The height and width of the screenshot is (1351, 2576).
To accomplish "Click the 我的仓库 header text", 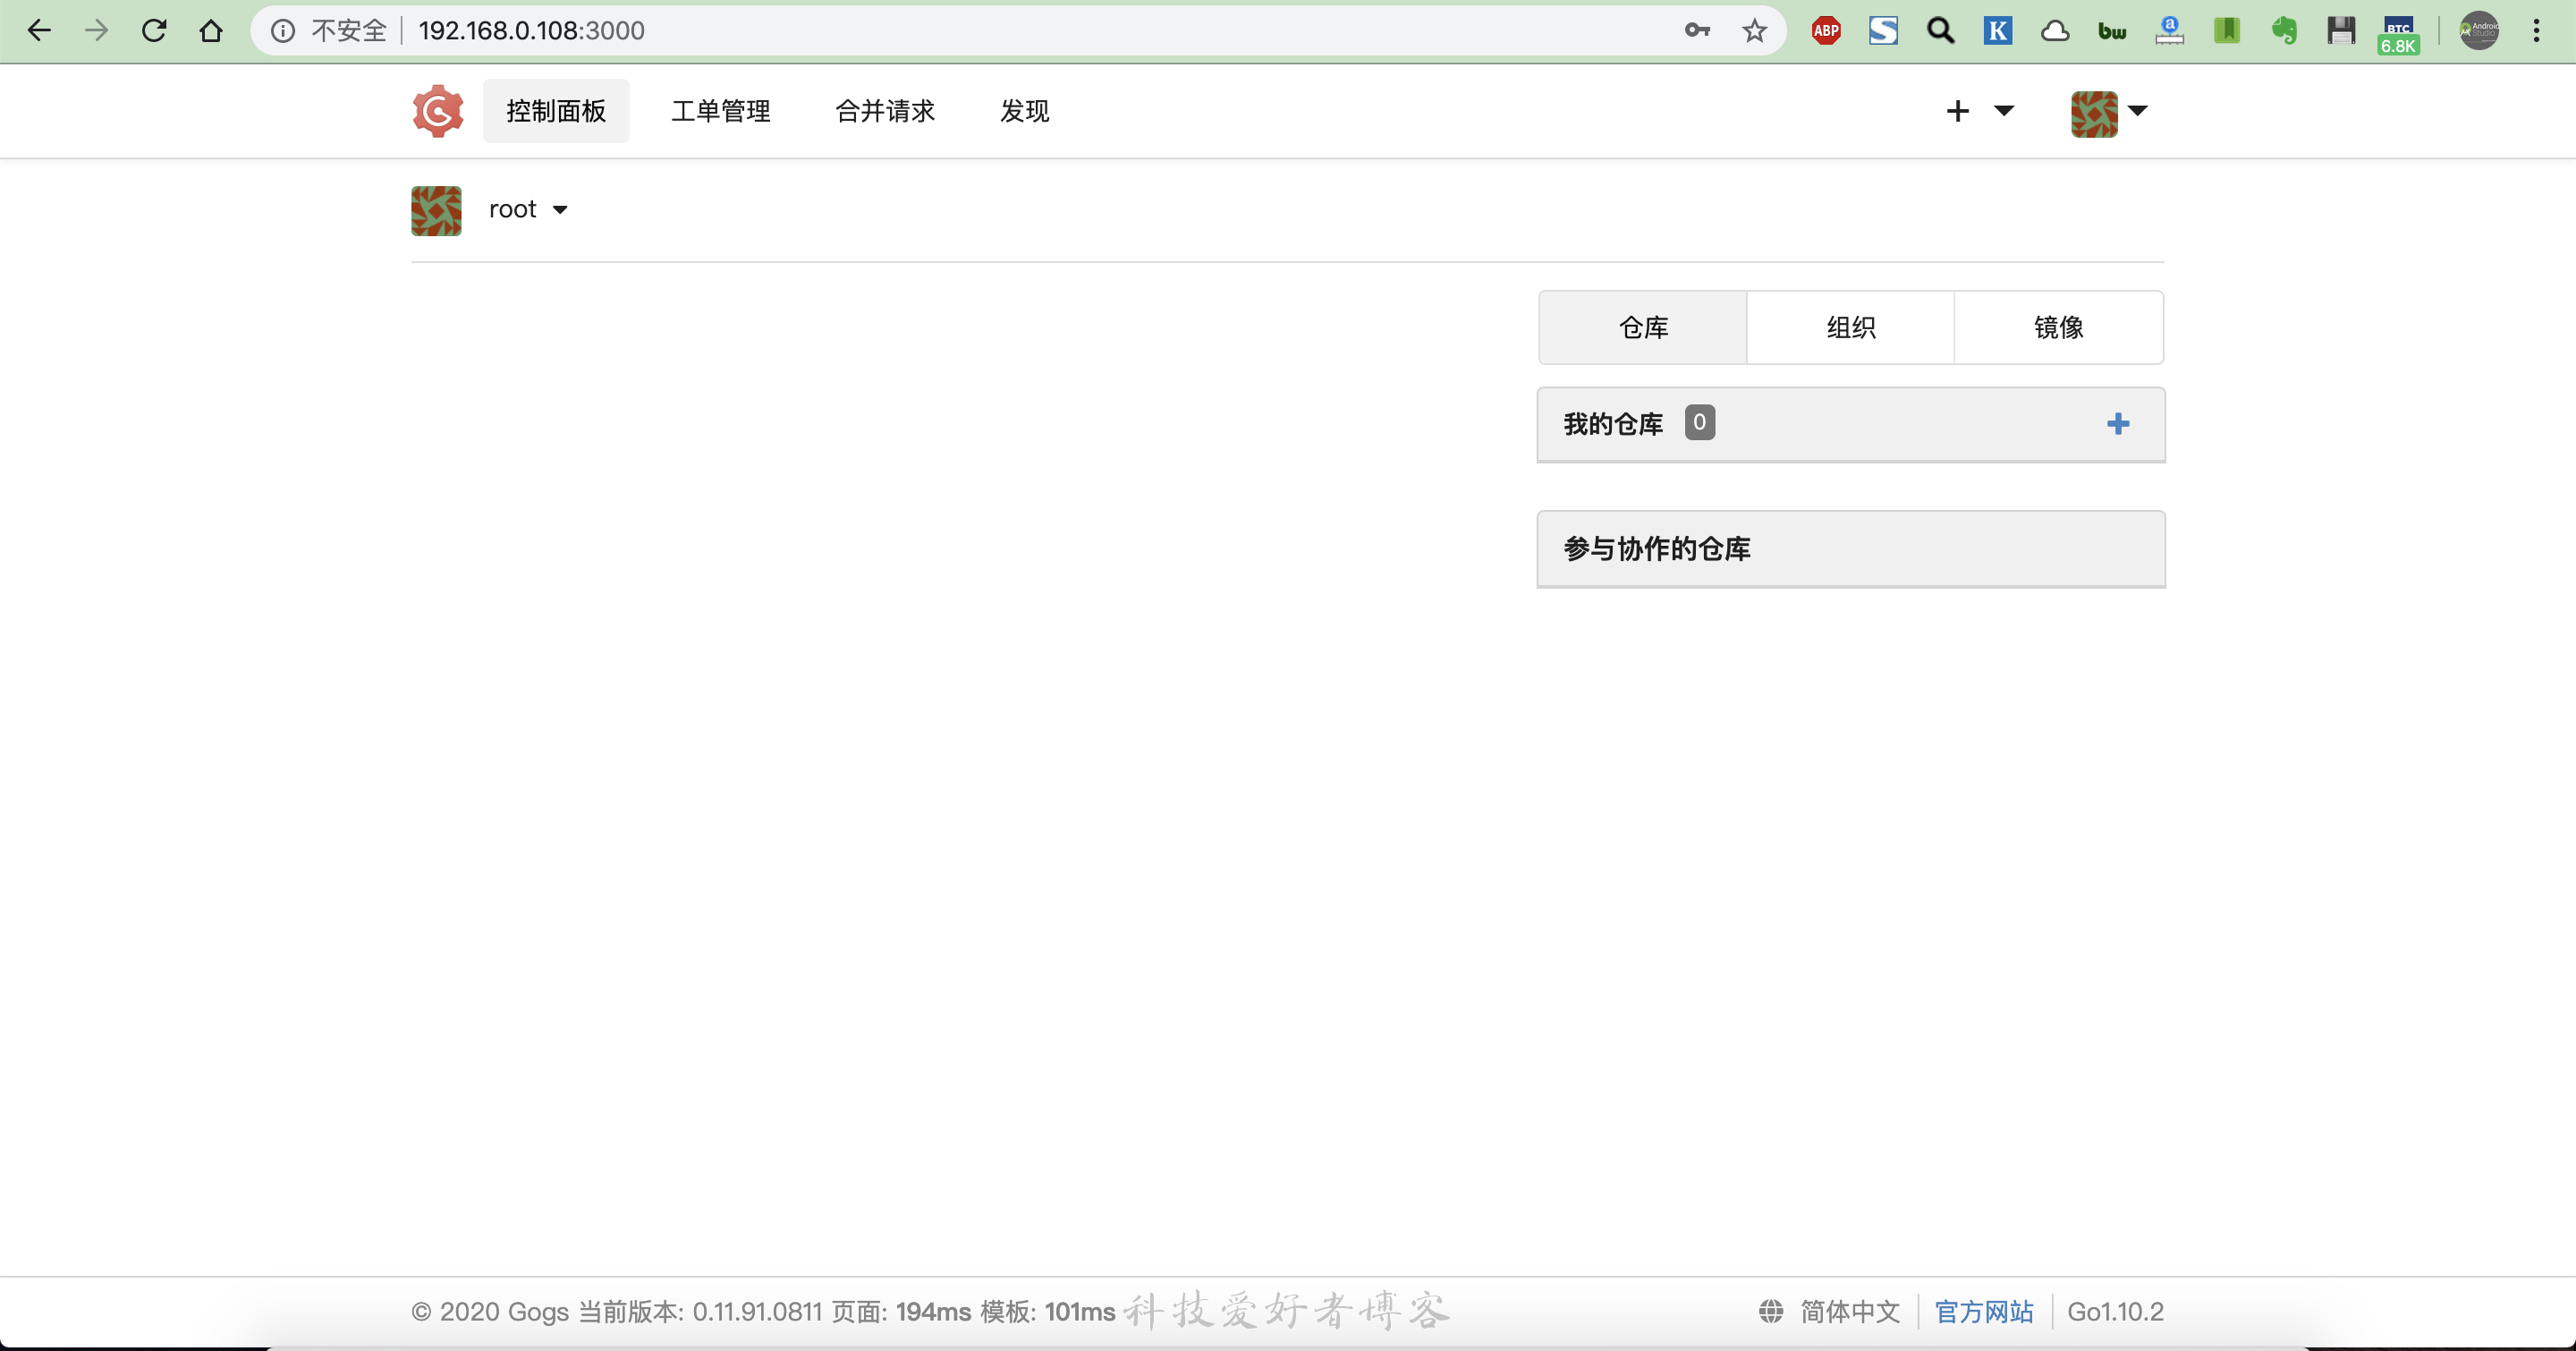I will tap(1613, 424).
